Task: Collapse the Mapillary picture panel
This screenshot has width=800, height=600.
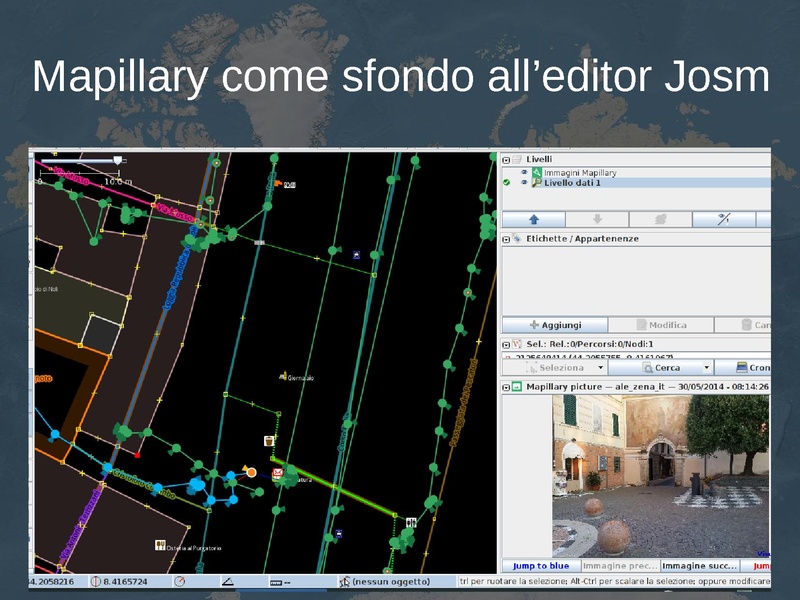Action: [x=506, y=386]
